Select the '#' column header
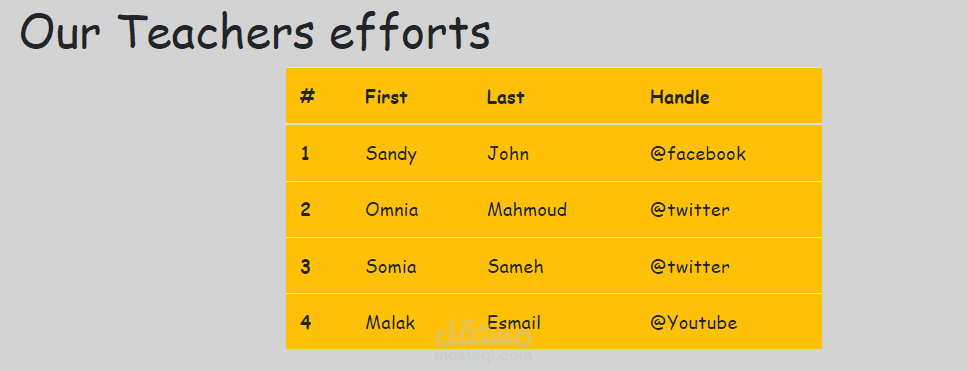 [x=307, y=97]
